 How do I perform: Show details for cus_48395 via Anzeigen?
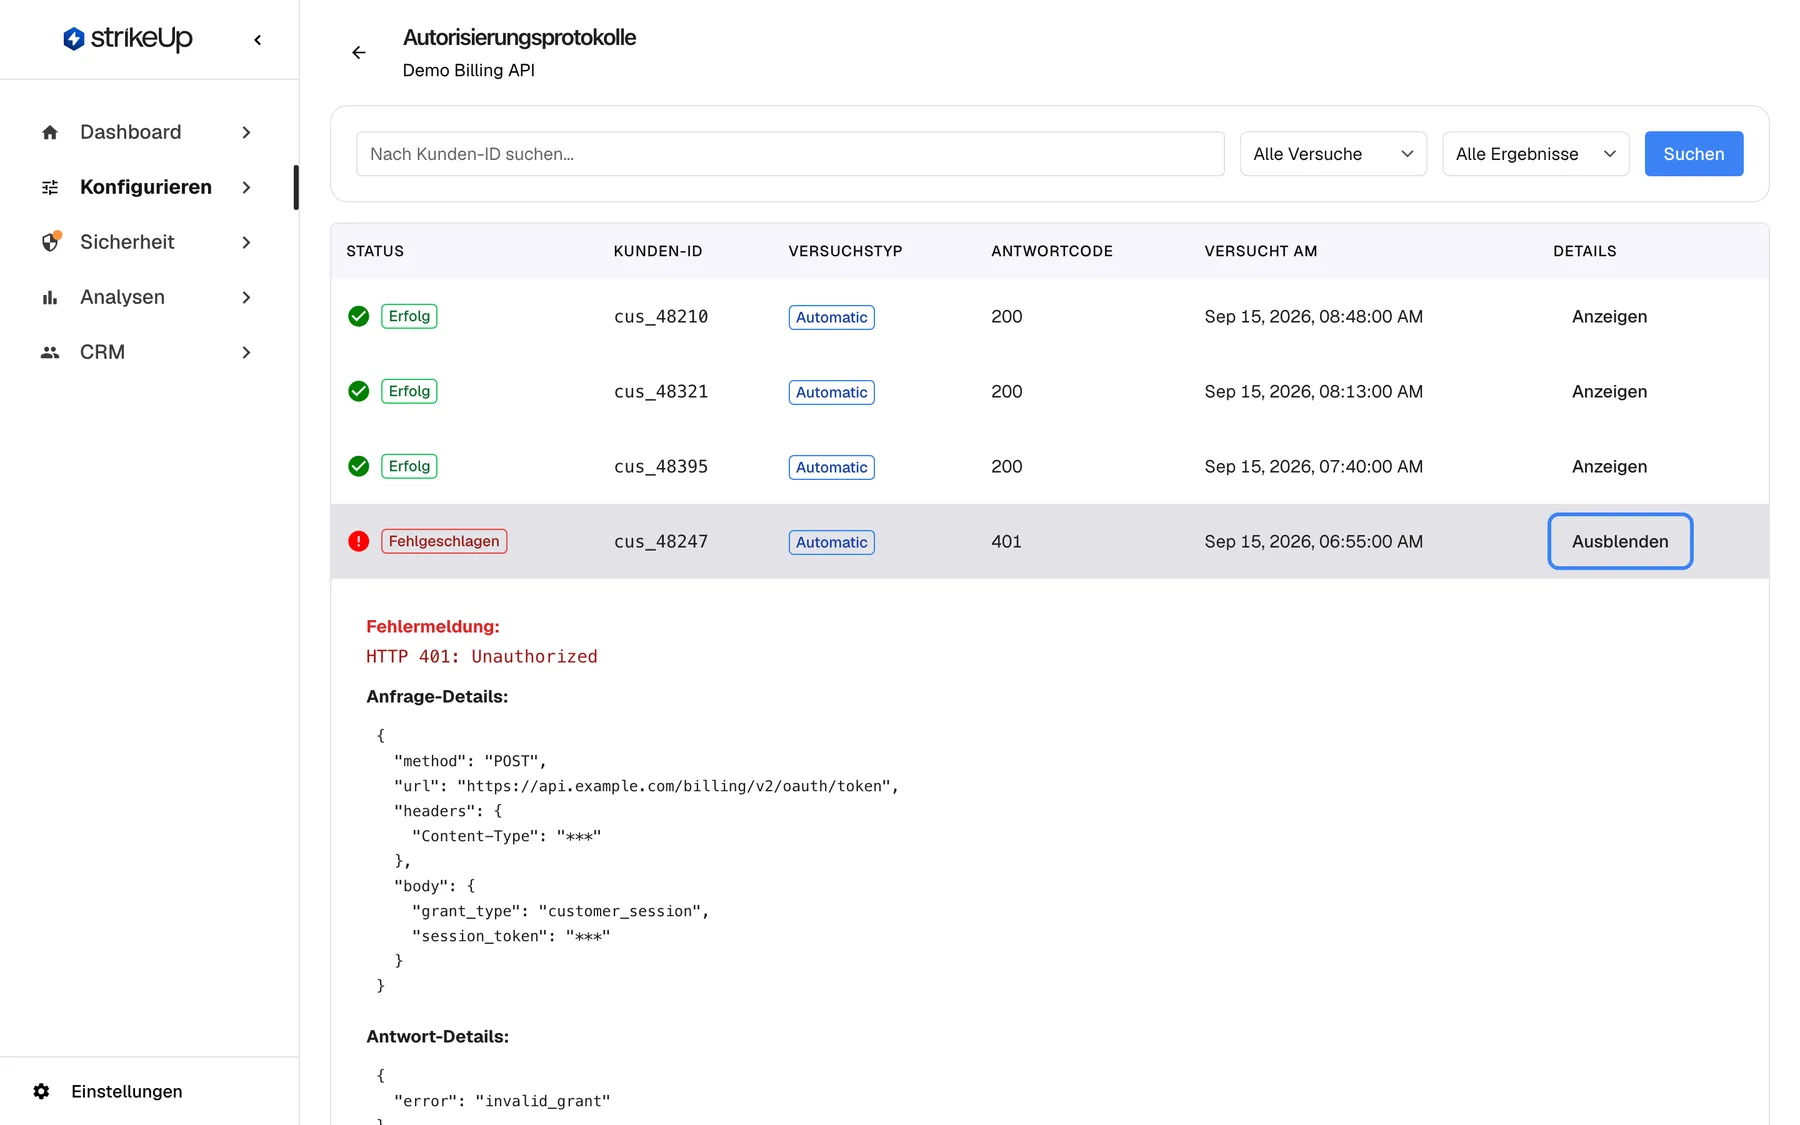click(x=1609, y=467)
